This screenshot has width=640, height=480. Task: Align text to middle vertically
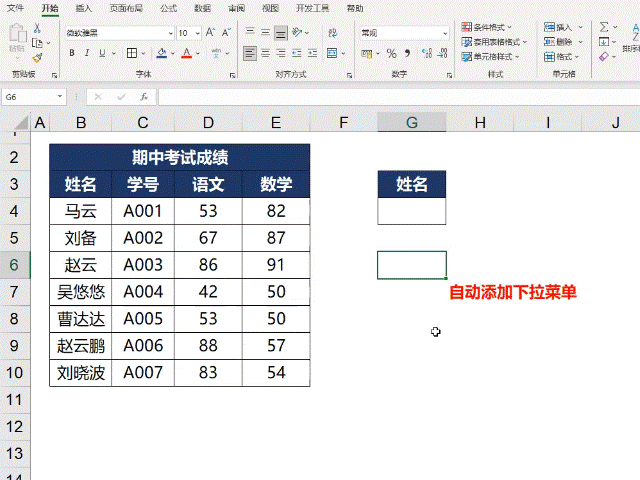pos(265,32)
